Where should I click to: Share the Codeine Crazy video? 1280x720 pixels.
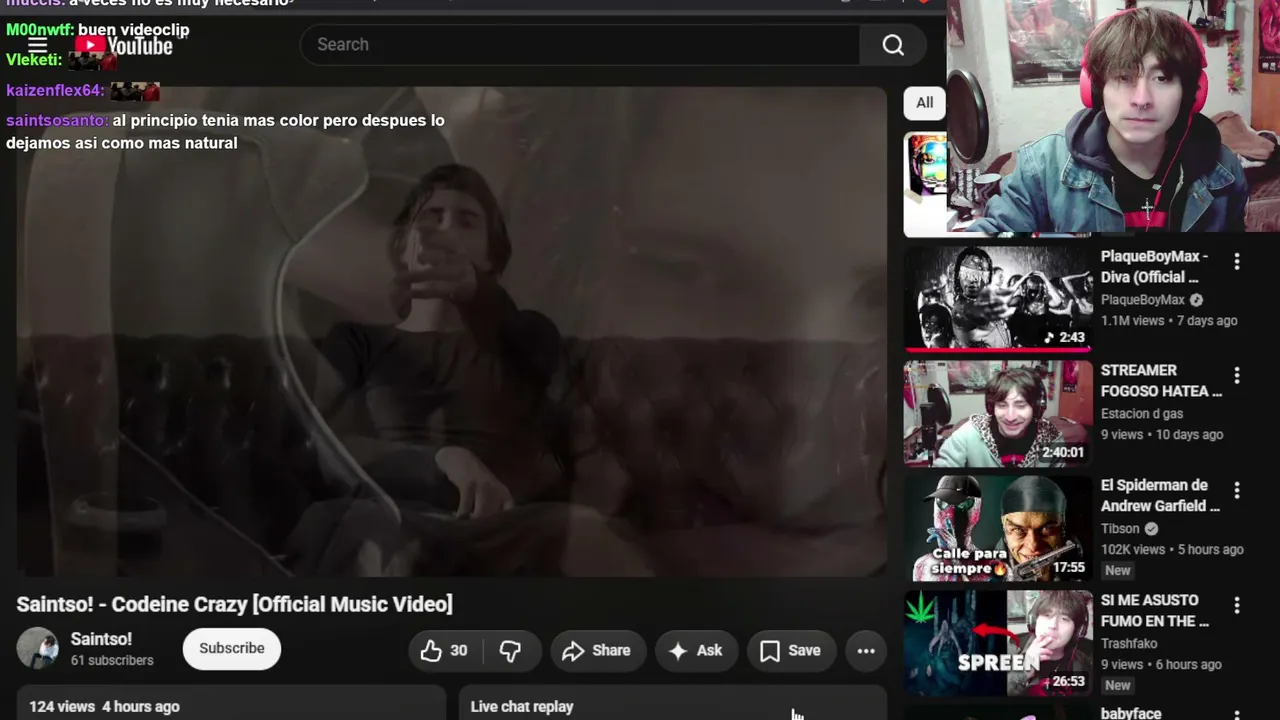pos(597,651)
